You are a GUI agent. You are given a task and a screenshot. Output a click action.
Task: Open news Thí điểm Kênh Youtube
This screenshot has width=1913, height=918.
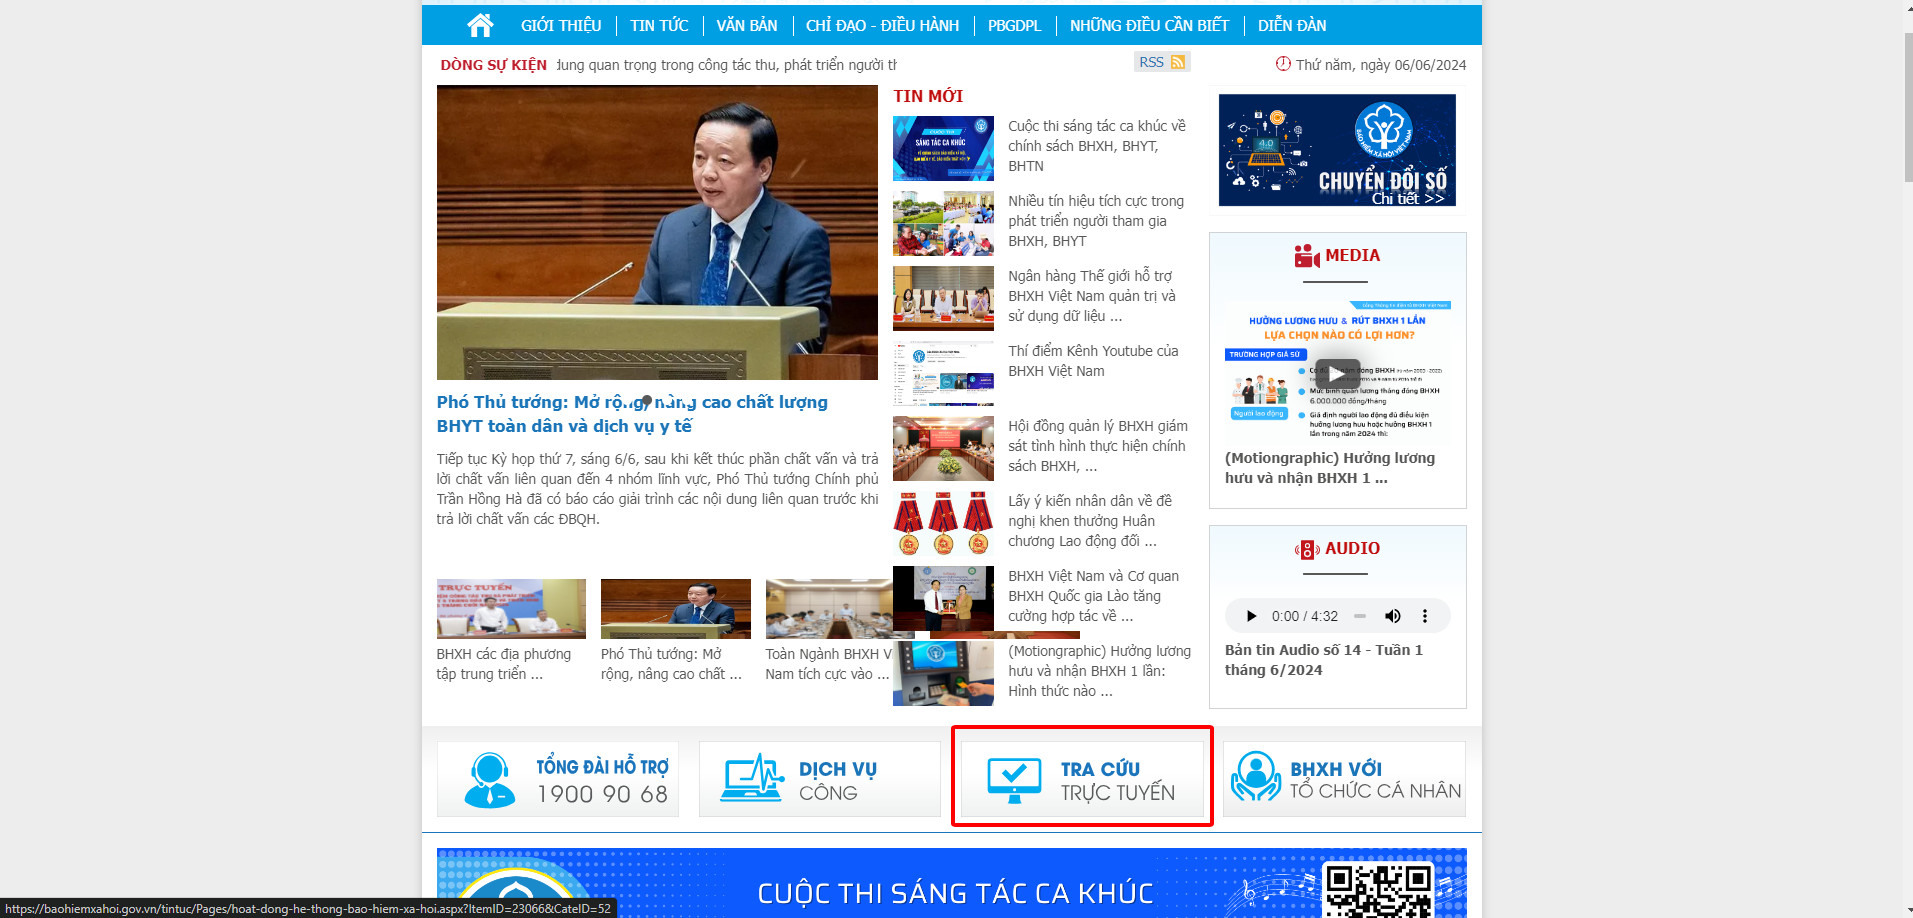coord(1093,361)
